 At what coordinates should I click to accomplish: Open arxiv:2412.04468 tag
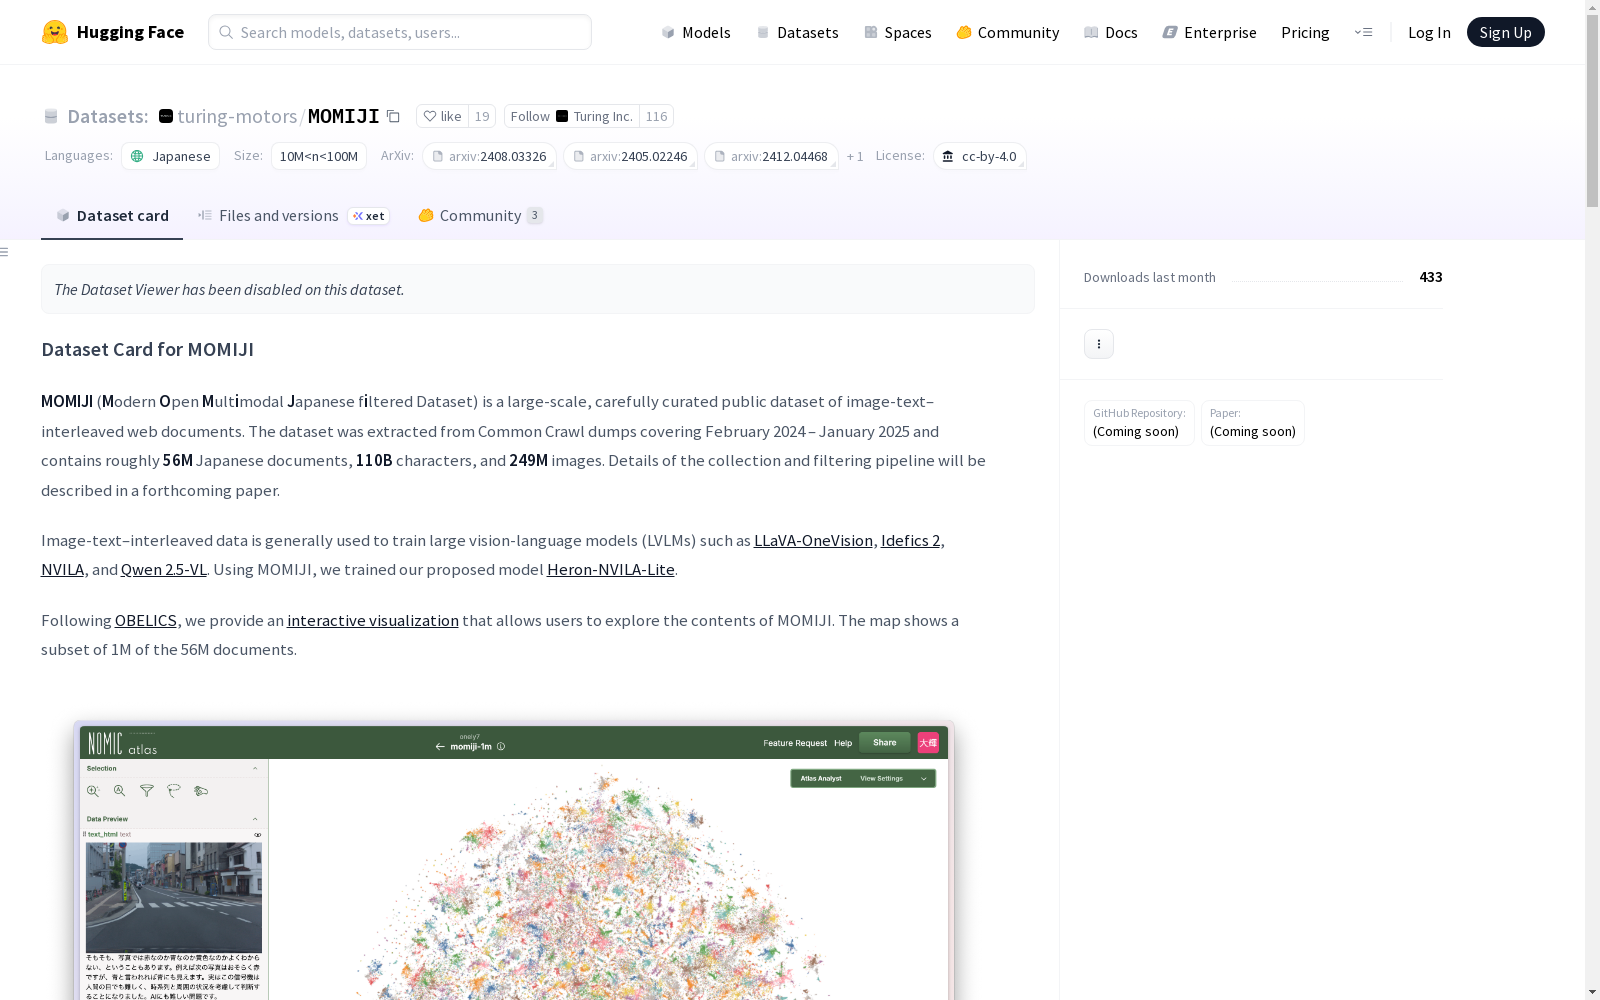[x=771, y=156]
